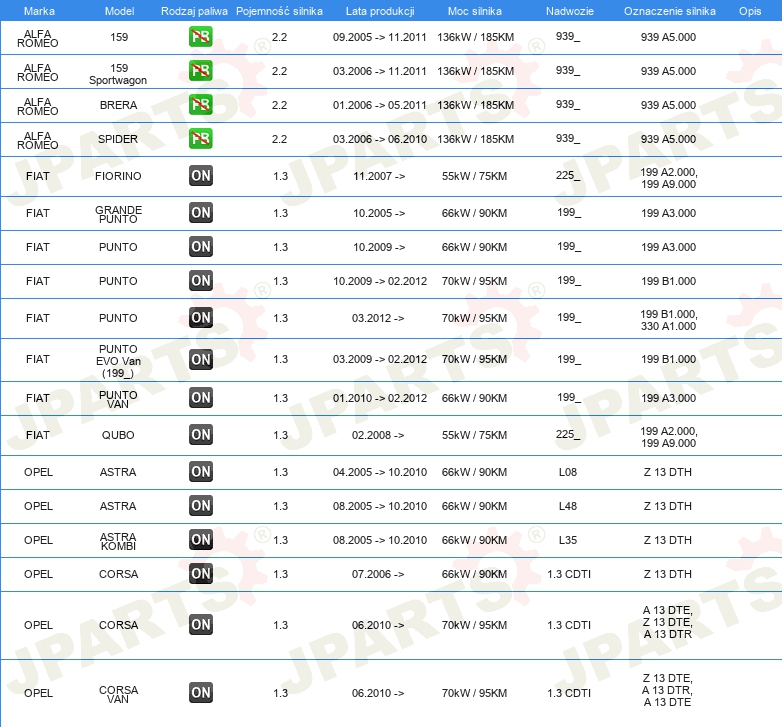Select the SPIDER model cell

[x=118, y=139]
